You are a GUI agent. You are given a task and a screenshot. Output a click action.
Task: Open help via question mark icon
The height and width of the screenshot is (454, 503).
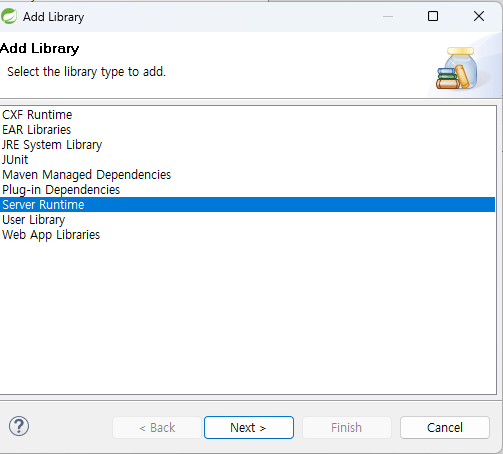click(19, 426)
